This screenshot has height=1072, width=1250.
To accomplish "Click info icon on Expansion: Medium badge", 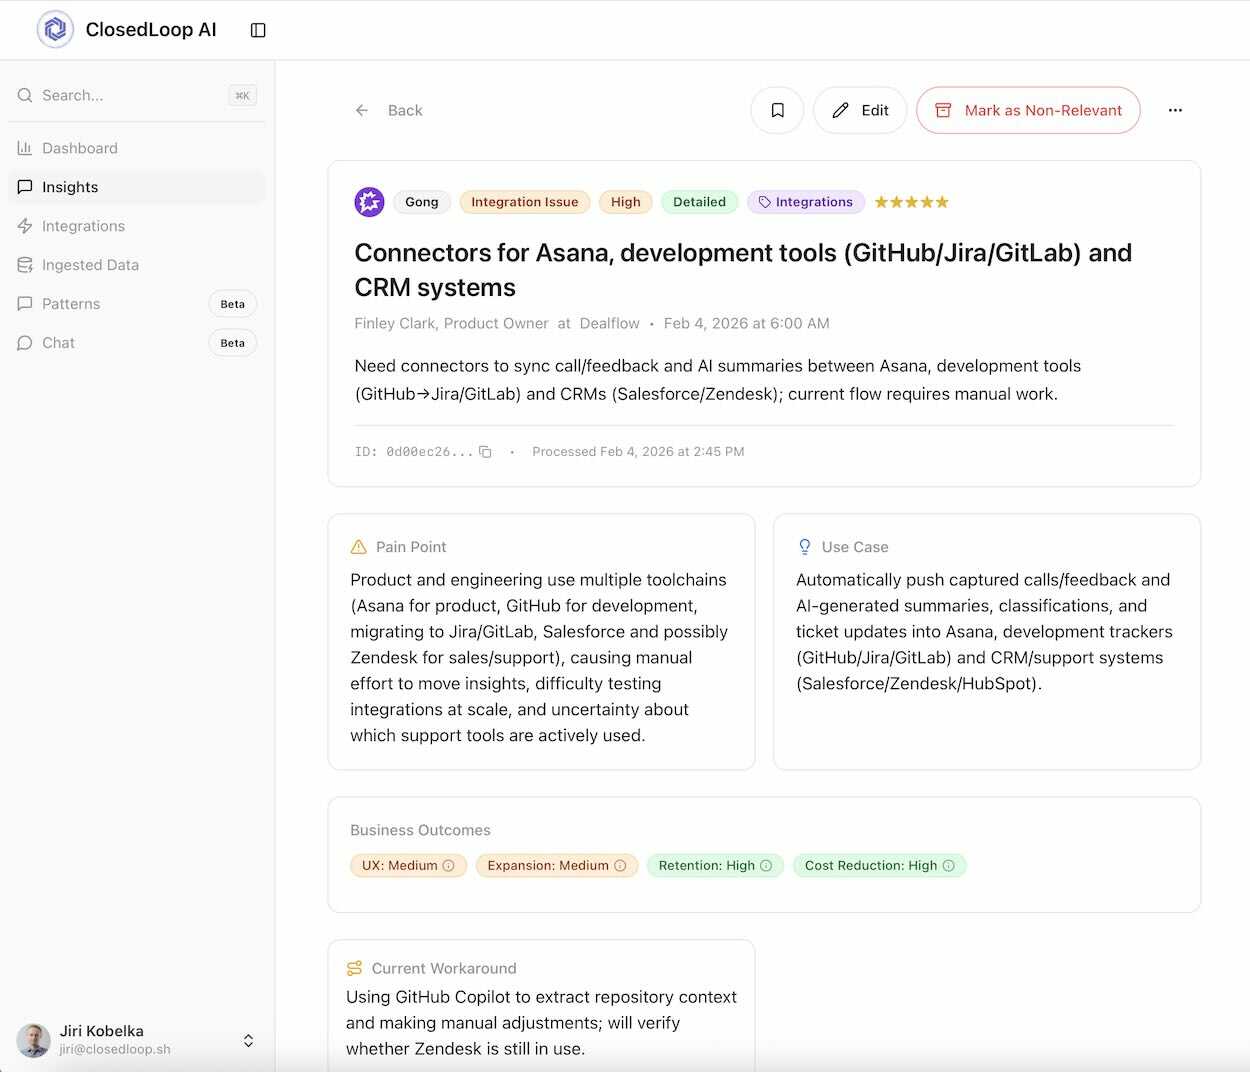I will 620,866.
